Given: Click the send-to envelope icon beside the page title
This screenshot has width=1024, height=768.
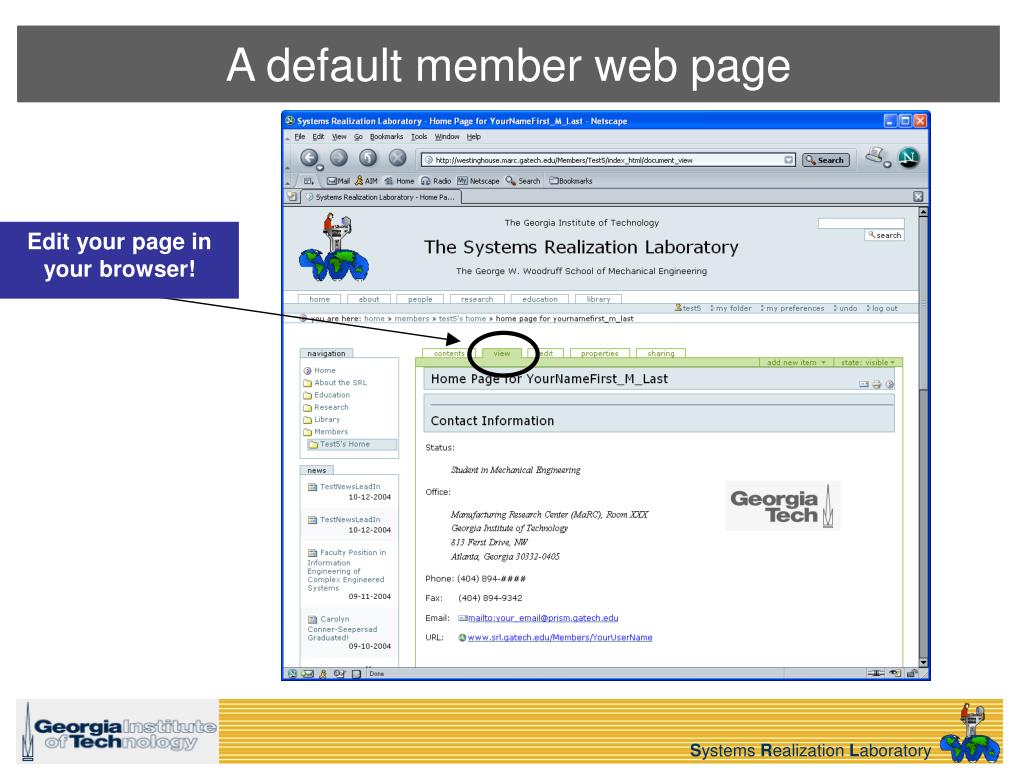Looking at the screenshot, I should pos(863,385).
